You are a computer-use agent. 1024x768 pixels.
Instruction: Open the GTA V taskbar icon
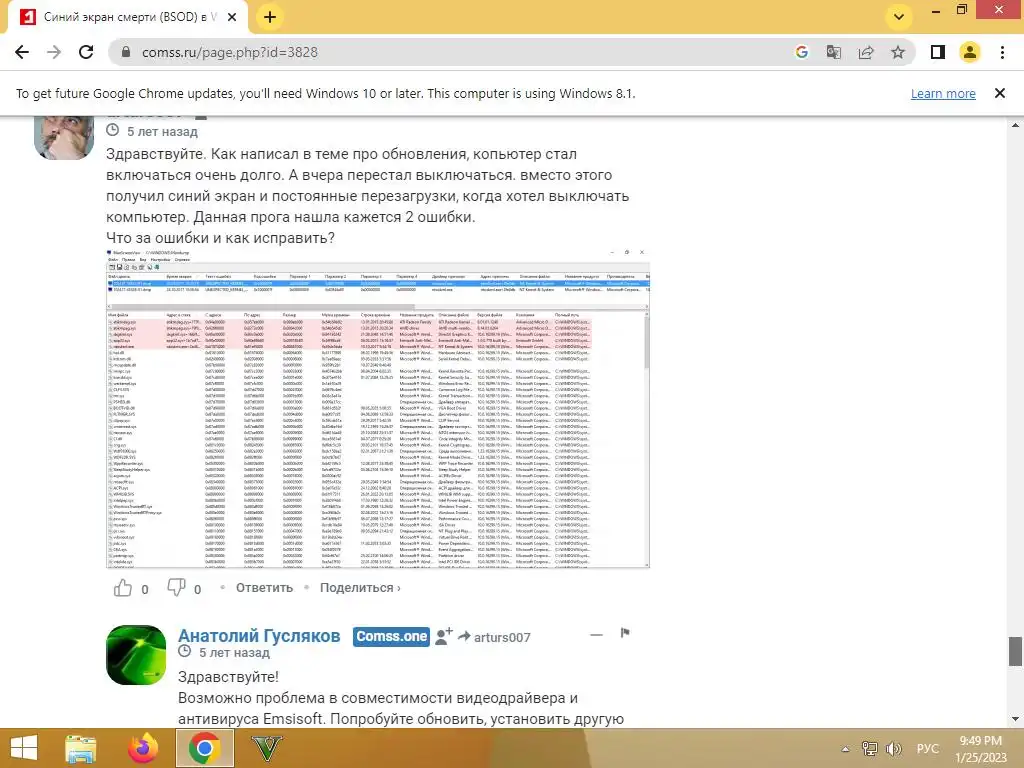(x=266, y=748)
